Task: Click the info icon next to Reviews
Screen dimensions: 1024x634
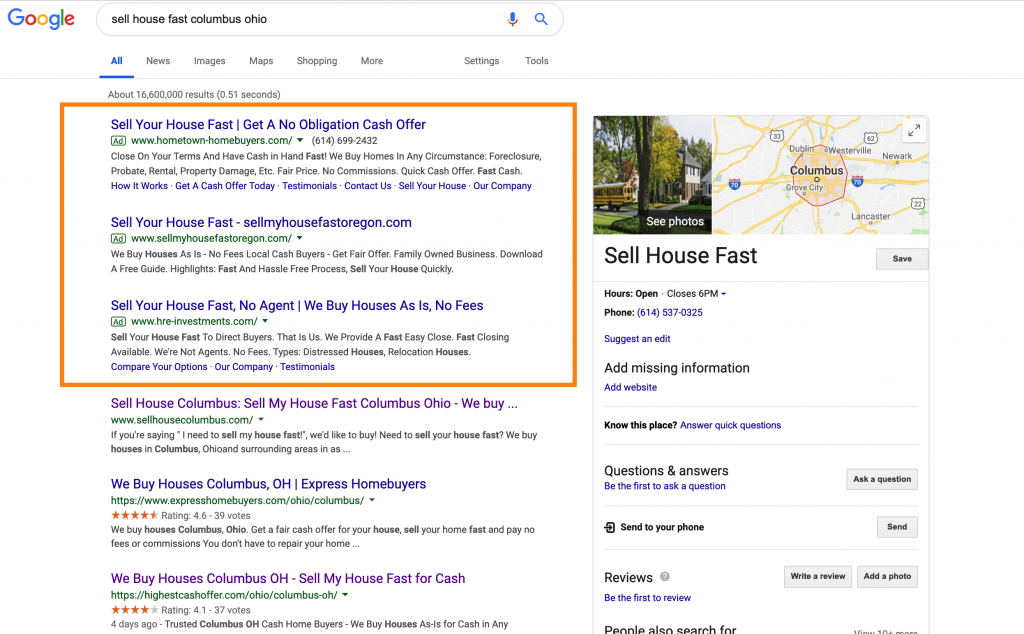Action: tap(666, 576)
